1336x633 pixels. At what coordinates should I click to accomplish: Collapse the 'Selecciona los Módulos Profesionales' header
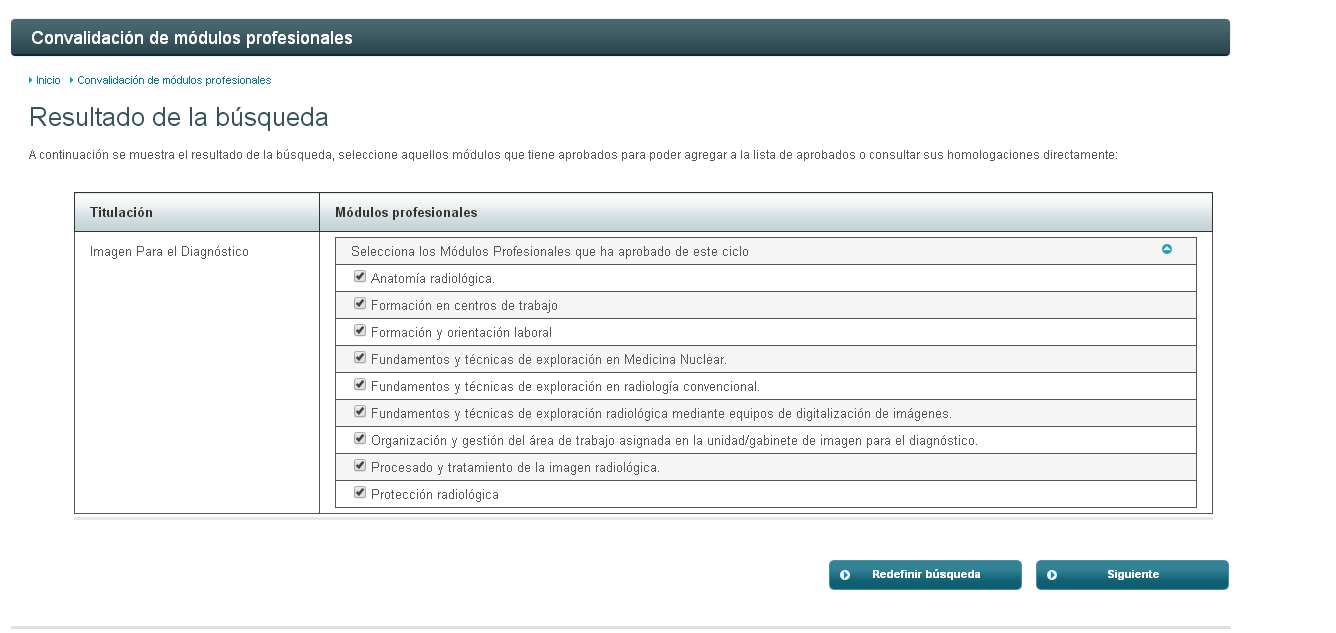pyautogui.click(x=550, y=251)
